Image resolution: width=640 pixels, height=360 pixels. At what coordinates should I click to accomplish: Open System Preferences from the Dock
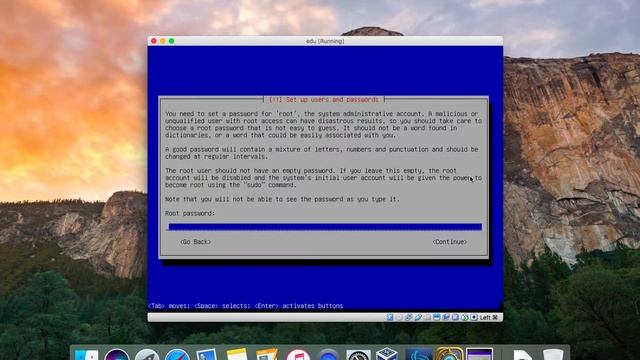[358, 354]
